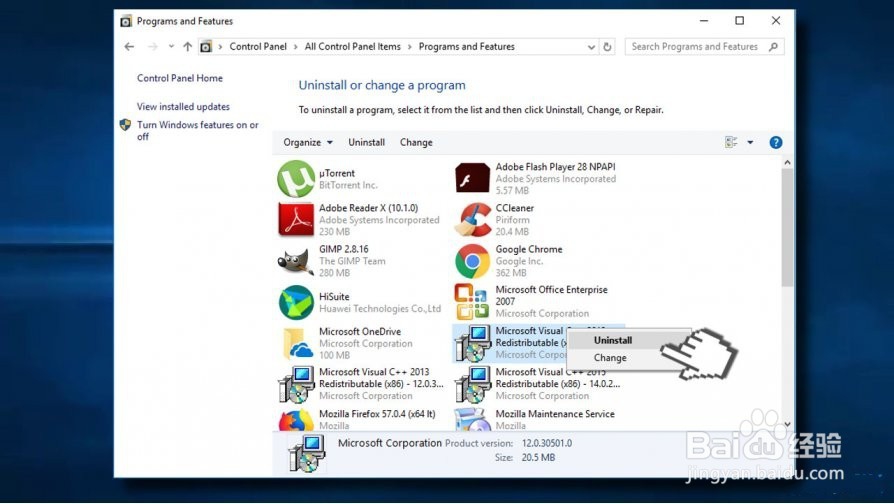Click the Visual C++ 14.0.2 installer icon

(x=473, y=384)
